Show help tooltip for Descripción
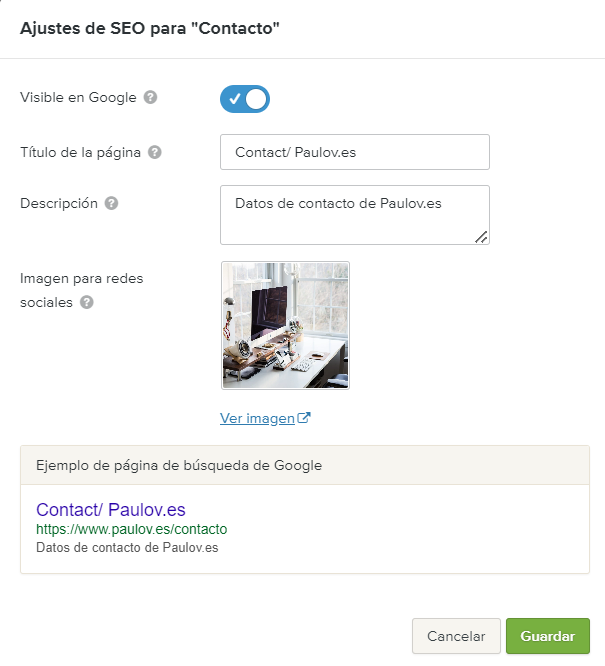Image resolution: width=605 pixels, height=666 pixels. tap(111, 203)
